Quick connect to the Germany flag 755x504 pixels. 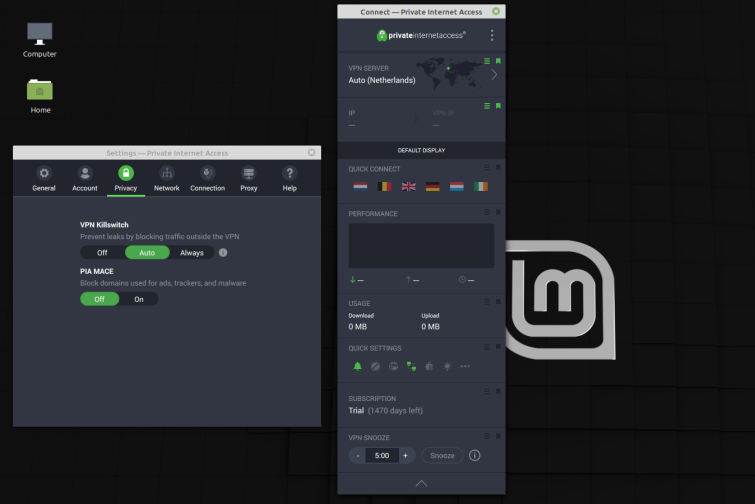pos(432,186)
